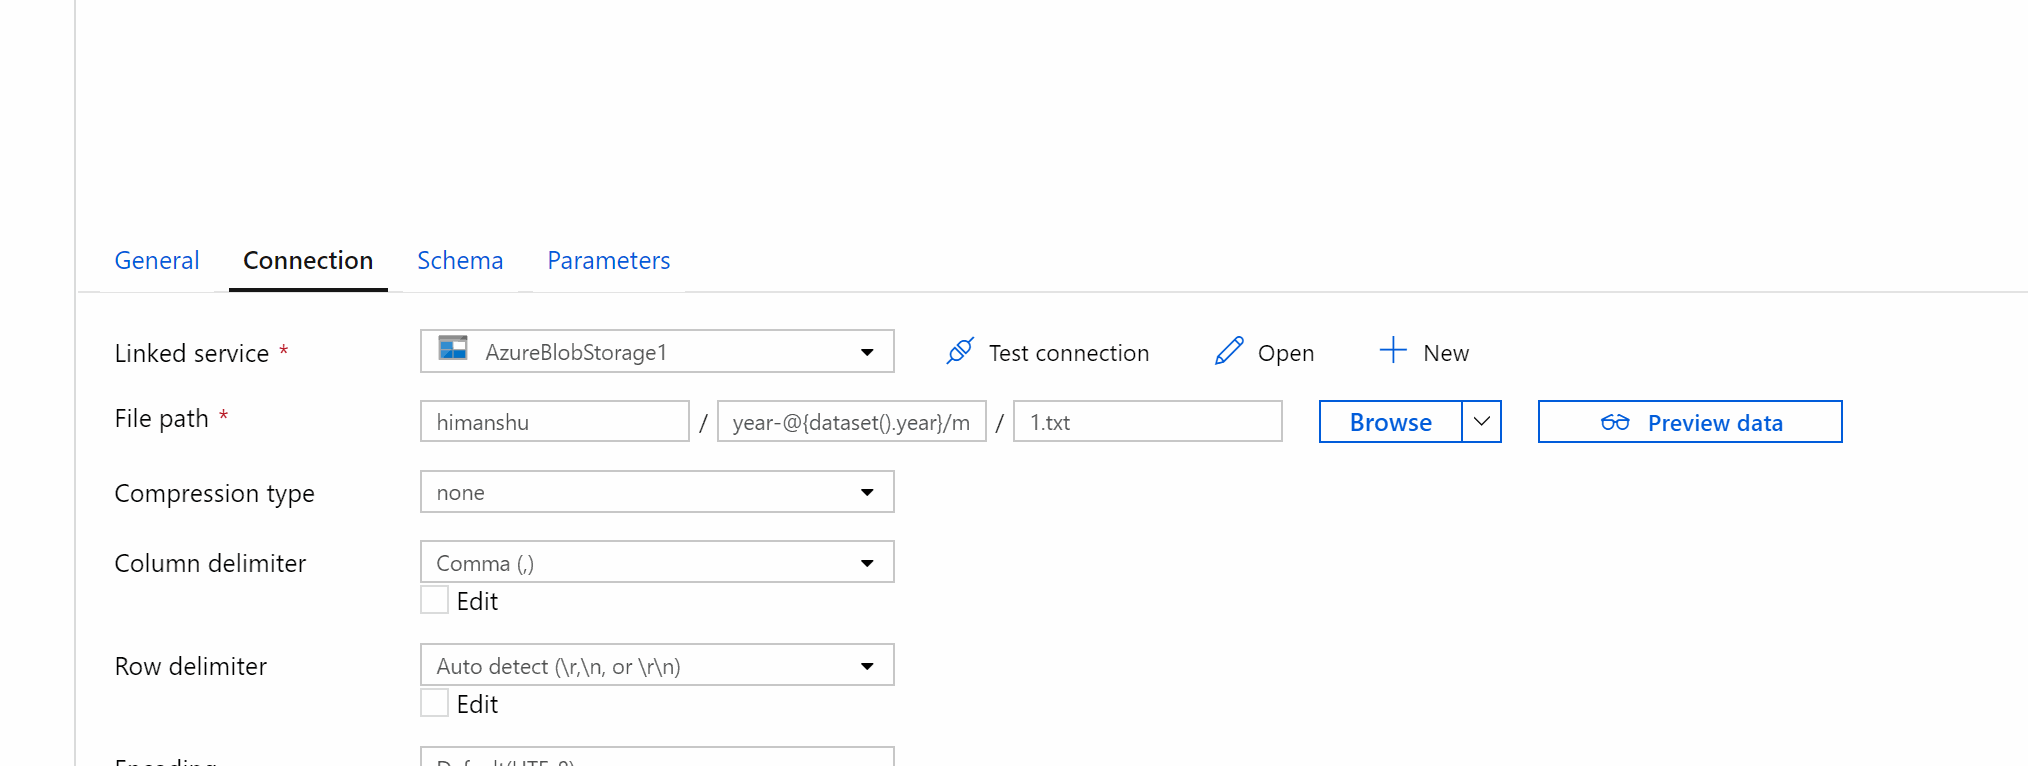The image size is (2028, 766).
Task: Switch to the Schema tab
Action: (x=460, y=260)
